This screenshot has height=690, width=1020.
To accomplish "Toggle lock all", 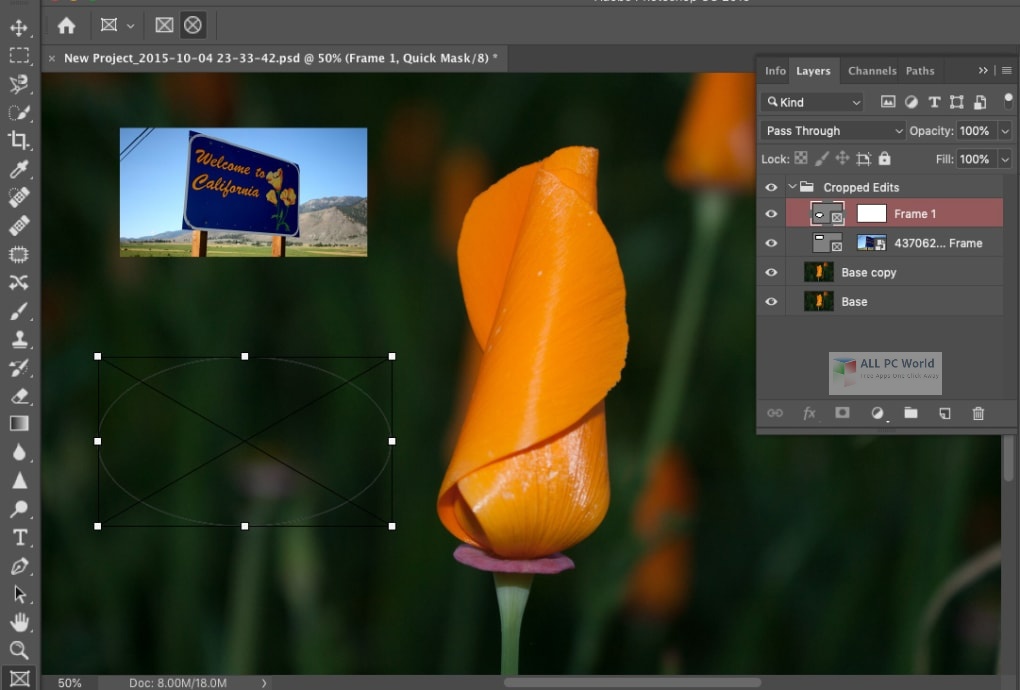I will click(884, 158).
